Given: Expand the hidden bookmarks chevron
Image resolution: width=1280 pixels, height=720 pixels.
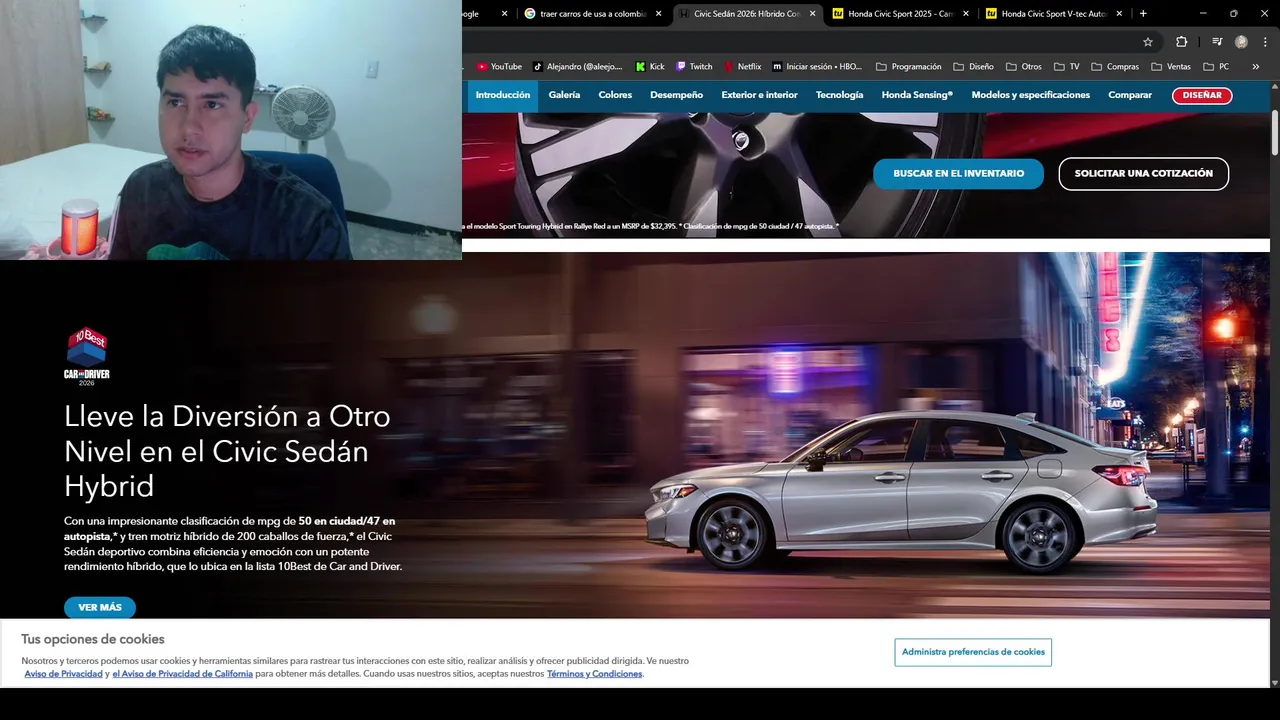Looking at the screenshot, I should [1256, 67].
